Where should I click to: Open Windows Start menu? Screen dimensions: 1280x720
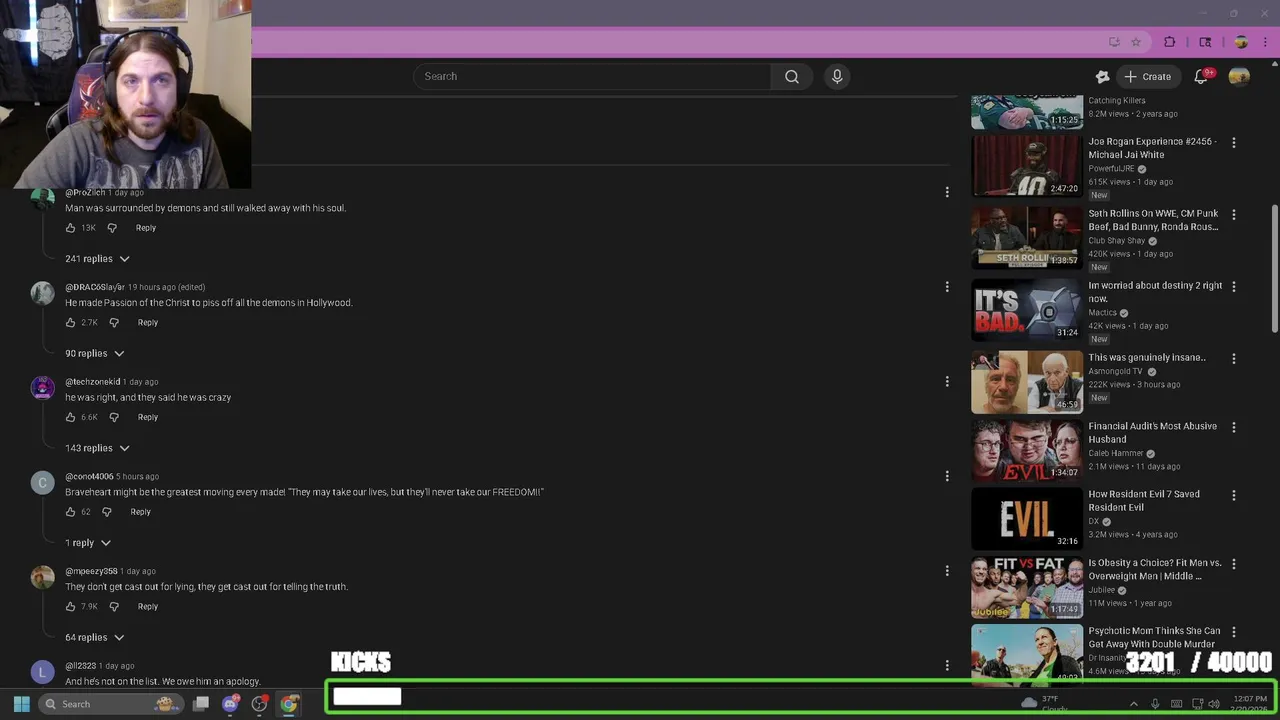click(x=21, y=704)
